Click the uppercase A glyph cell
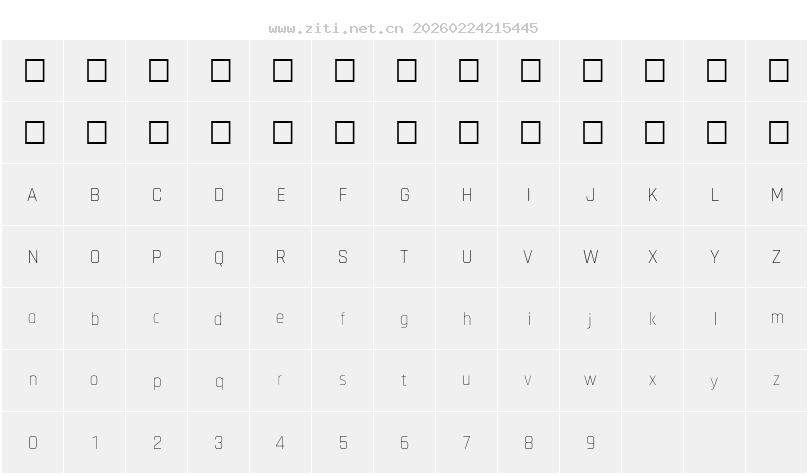 click(32, 195)
